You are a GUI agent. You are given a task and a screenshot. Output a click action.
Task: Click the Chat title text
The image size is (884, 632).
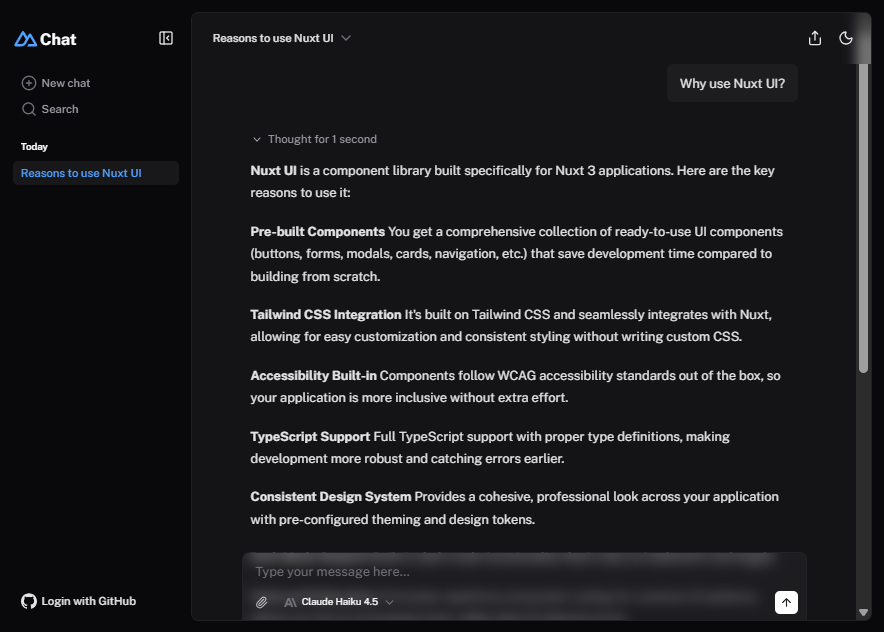point(58,39)
